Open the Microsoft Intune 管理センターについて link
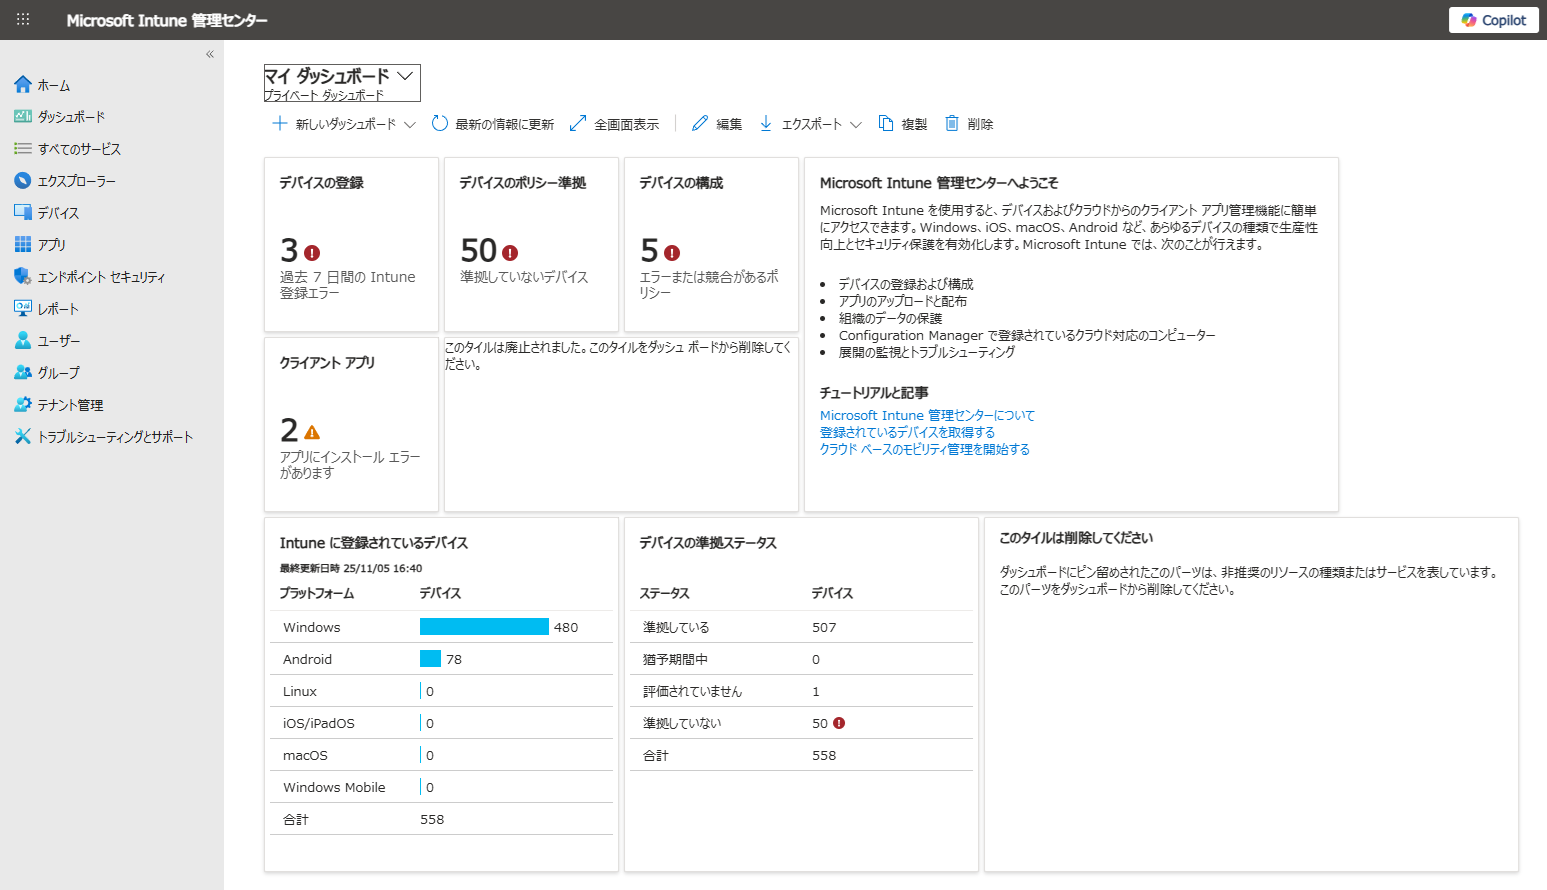Screen dimensions: 1547x890 coord(927,416)
